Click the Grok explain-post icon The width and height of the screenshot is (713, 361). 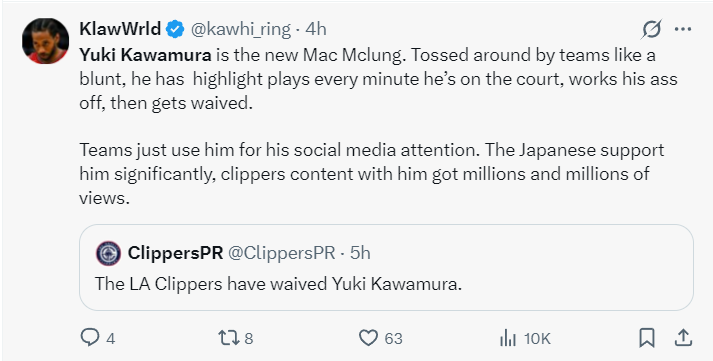point(651,30)
